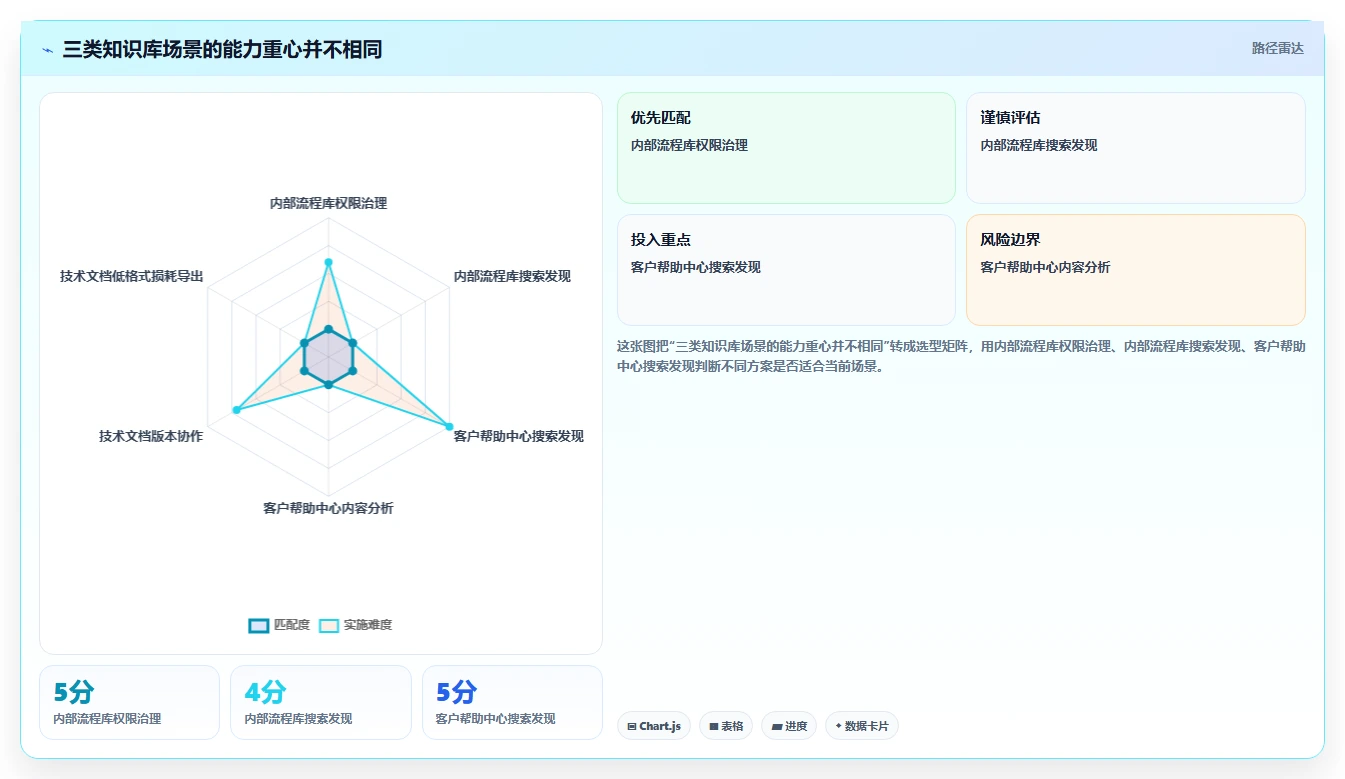
Task: Click the 匹配度 legend color box
Action: pos(259,625)
